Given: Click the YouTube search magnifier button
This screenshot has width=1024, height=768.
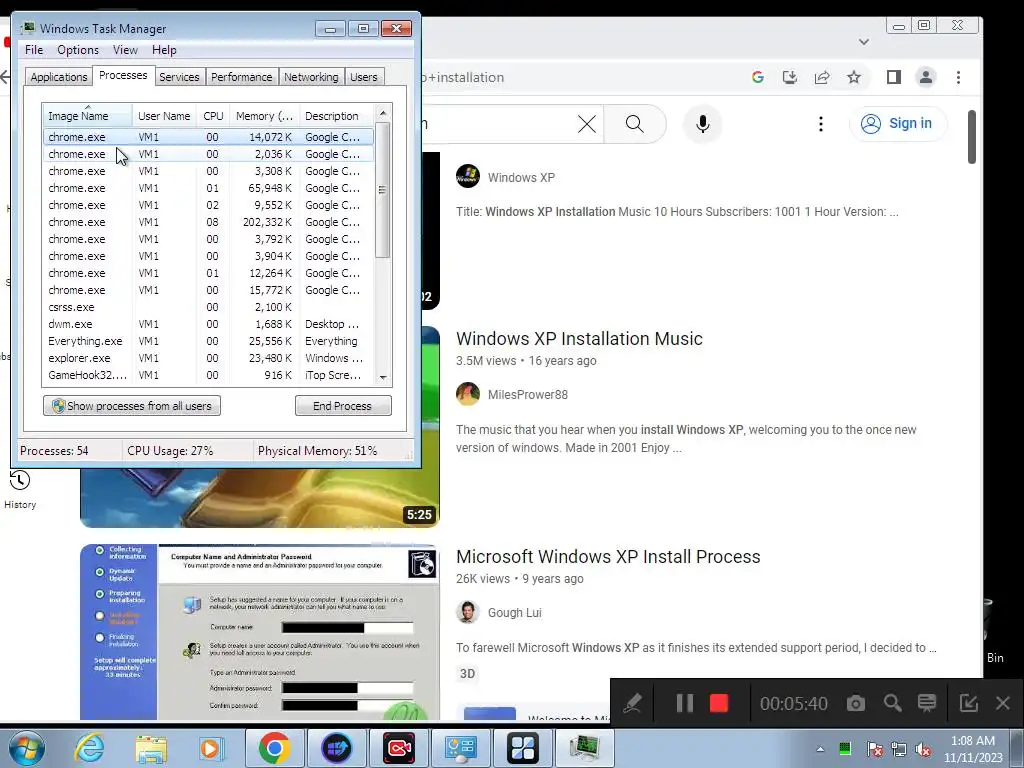Looking at the screenshot, I should pyautogui.click(x=634, y=123).
